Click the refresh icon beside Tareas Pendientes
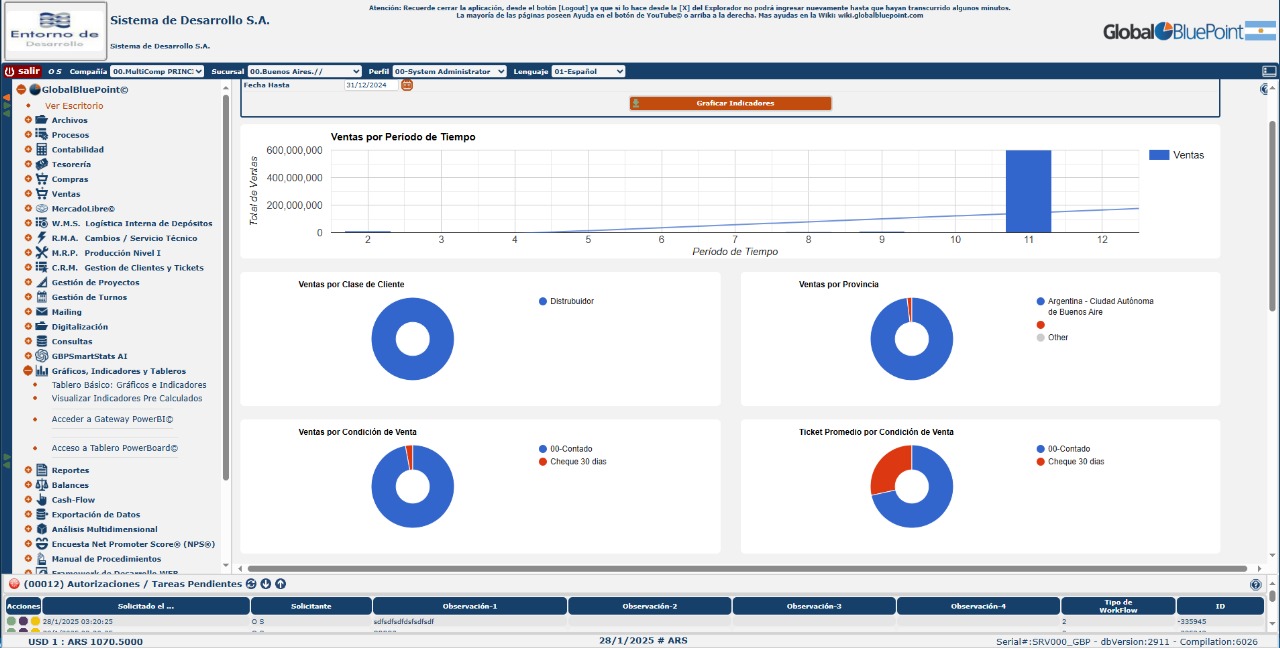The width and height of the screenshot is (1280, 648). (x=251, y=584)
